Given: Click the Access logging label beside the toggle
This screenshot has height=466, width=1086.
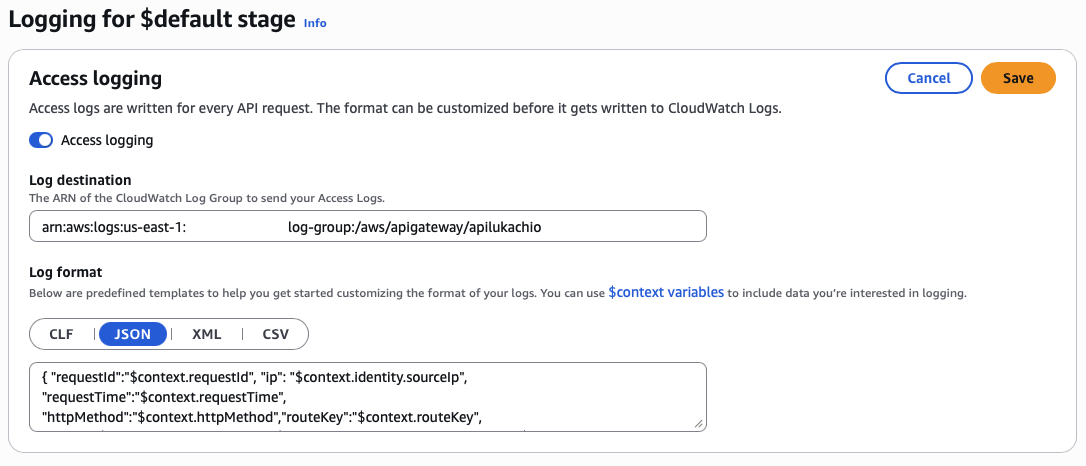Looking at the screenshot, I should (107, 140).
